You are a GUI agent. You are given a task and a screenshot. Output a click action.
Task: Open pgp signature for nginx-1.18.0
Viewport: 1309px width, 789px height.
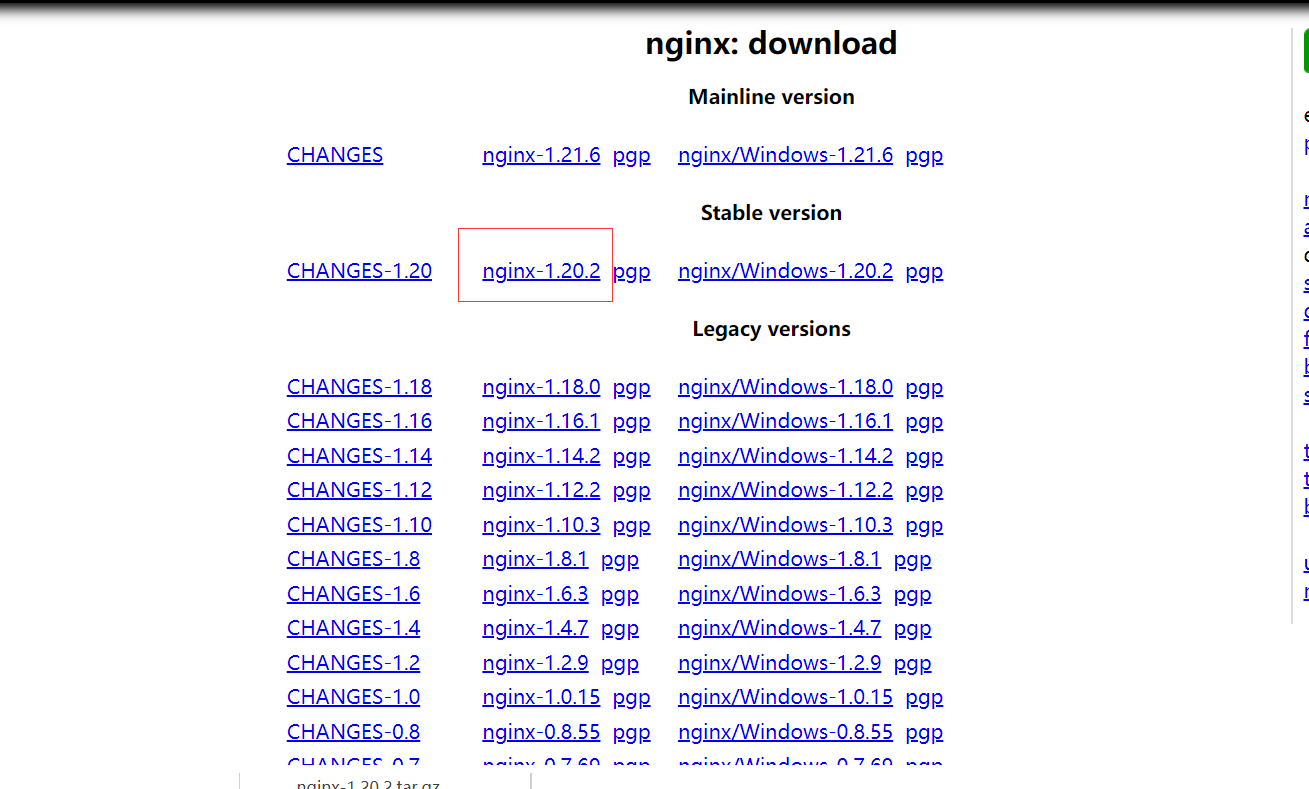click(x=631, y=387)
